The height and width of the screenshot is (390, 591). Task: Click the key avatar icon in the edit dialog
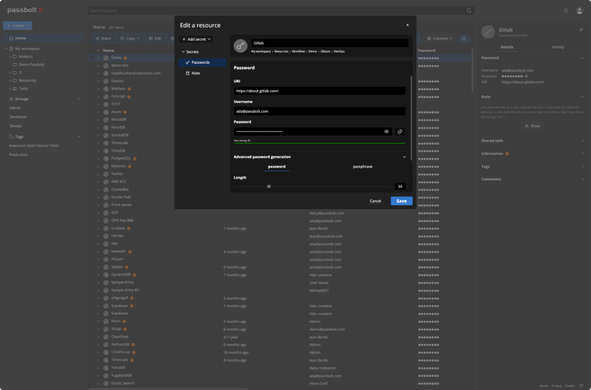[240, 46]
